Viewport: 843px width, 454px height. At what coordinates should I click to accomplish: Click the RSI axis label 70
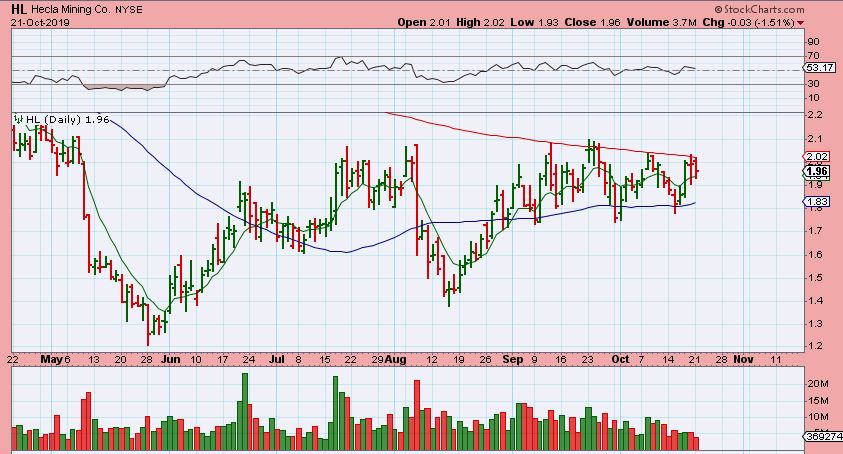tap(813, 56)
